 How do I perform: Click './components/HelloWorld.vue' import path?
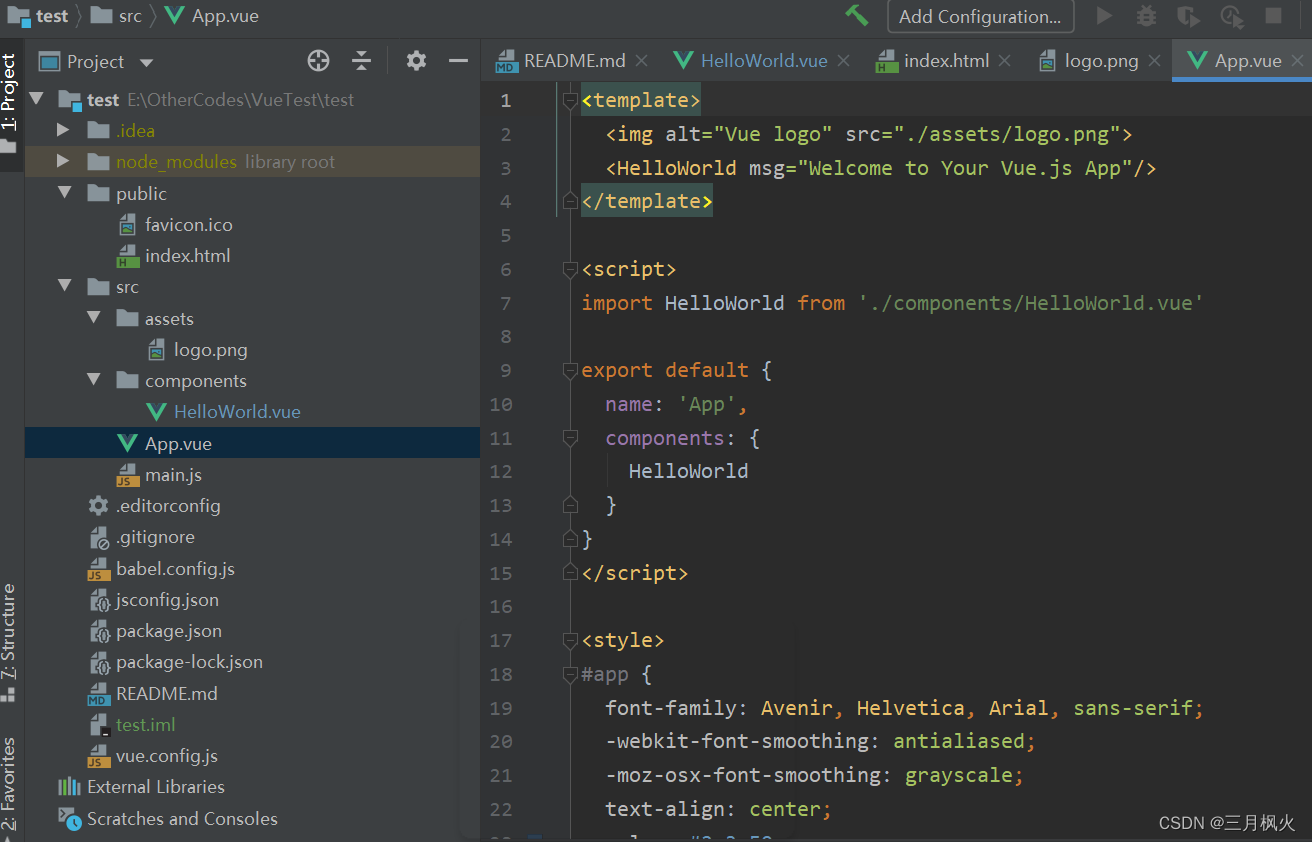(x=1030, y=303)
